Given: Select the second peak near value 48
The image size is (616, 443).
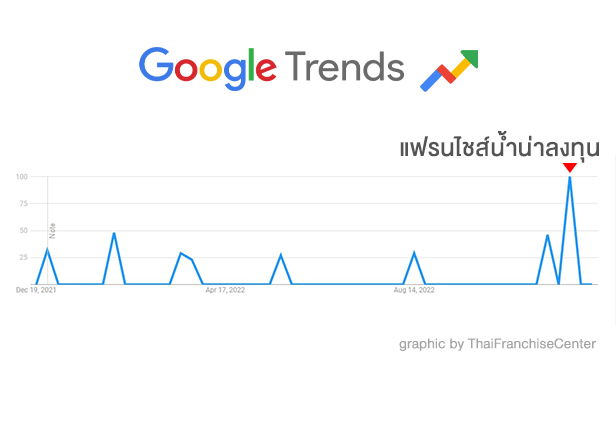Looking at the screenshot, I should point(114,234).
